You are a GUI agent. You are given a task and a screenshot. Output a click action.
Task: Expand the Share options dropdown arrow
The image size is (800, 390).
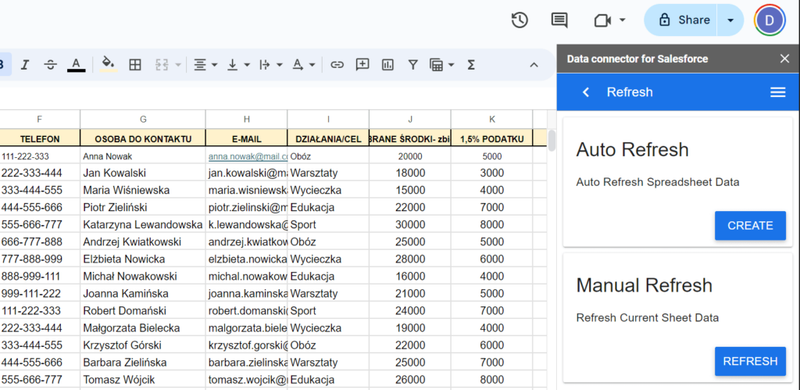tap(731, 20)
